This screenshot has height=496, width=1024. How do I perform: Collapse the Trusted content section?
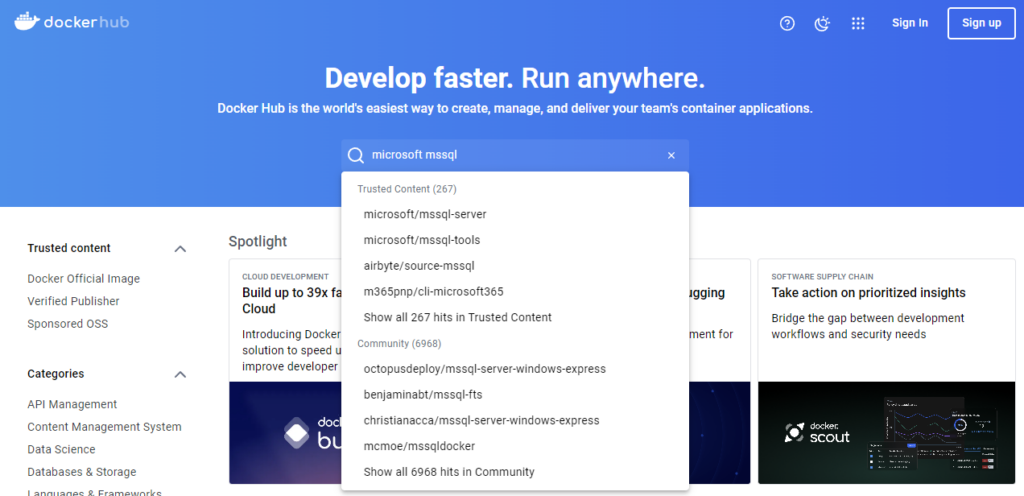(180, 249)
